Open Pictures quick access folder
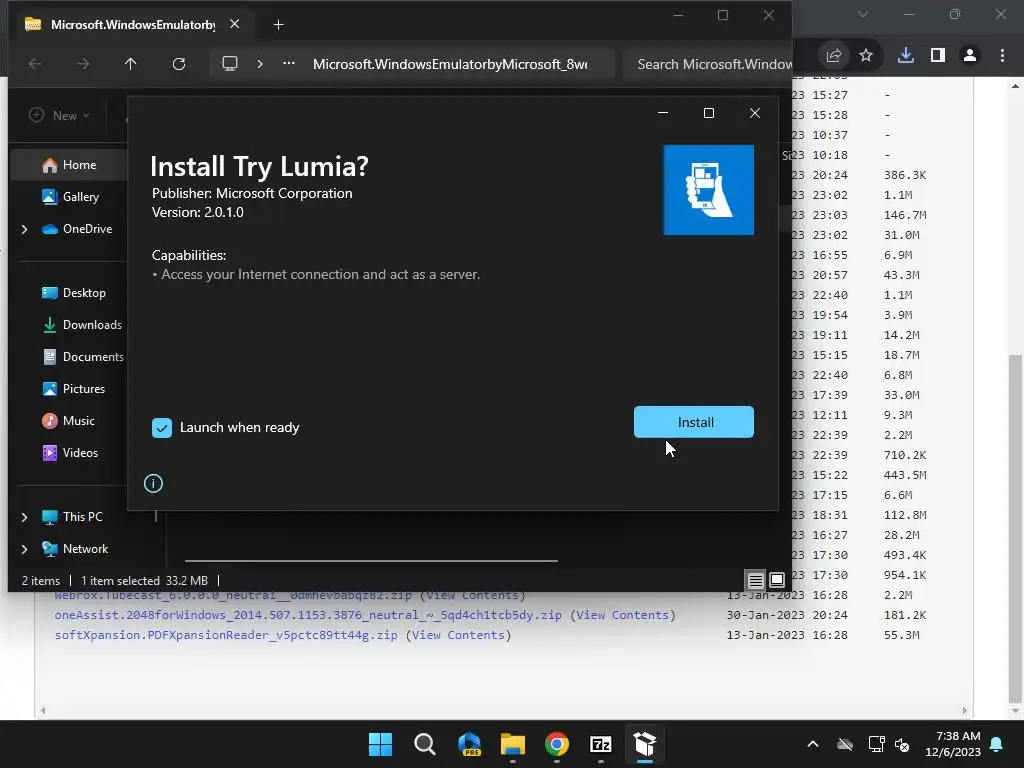Viewport: 1024px width, 768px height. point(74,389)
